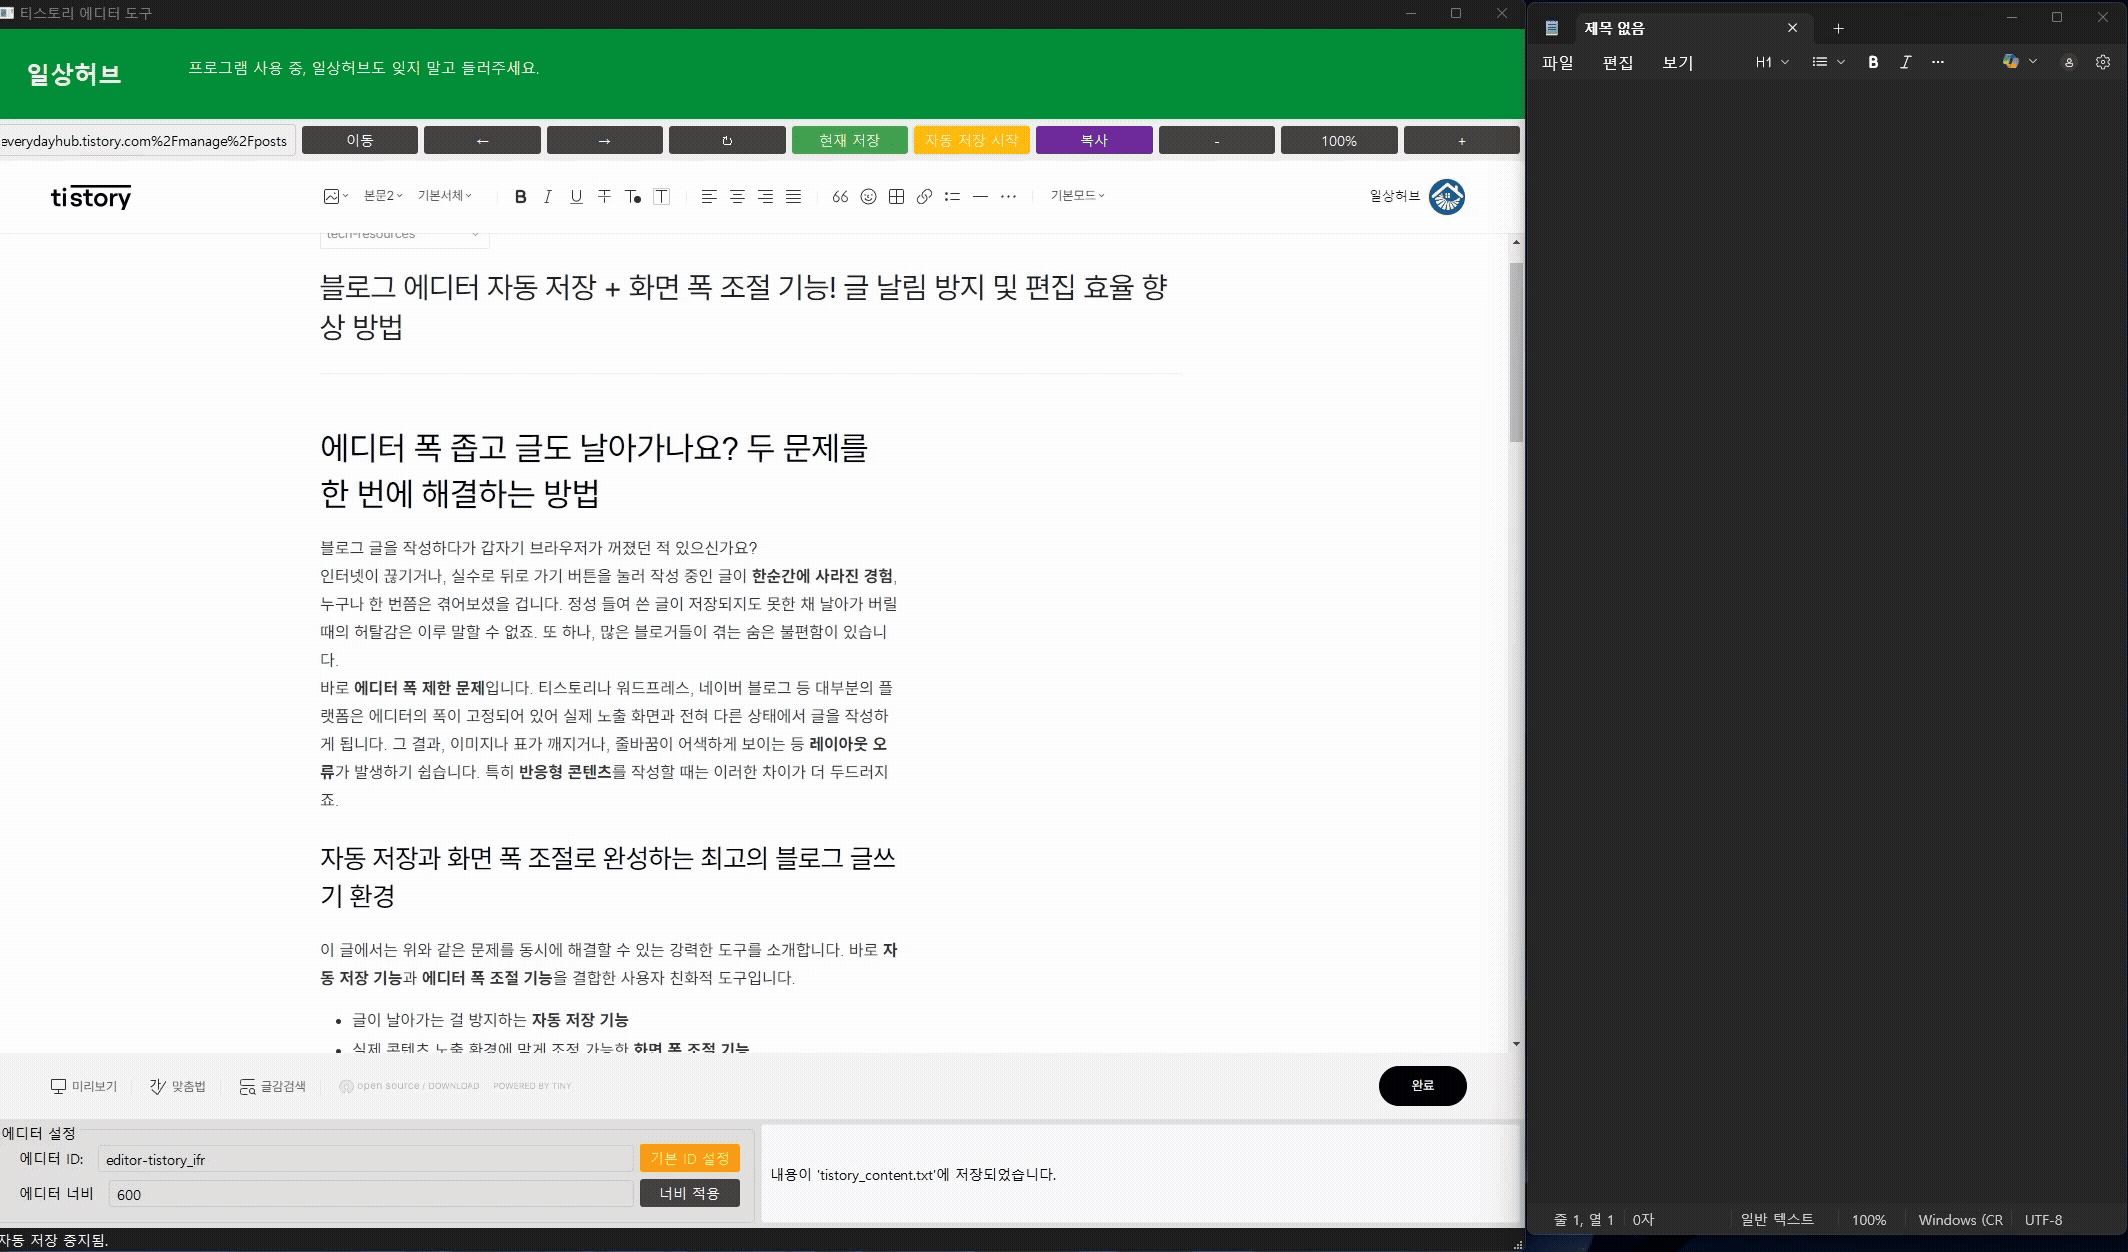Insert a horizontal divider line
This screenshot has height=1252, width=2128.
pos(980,196)
